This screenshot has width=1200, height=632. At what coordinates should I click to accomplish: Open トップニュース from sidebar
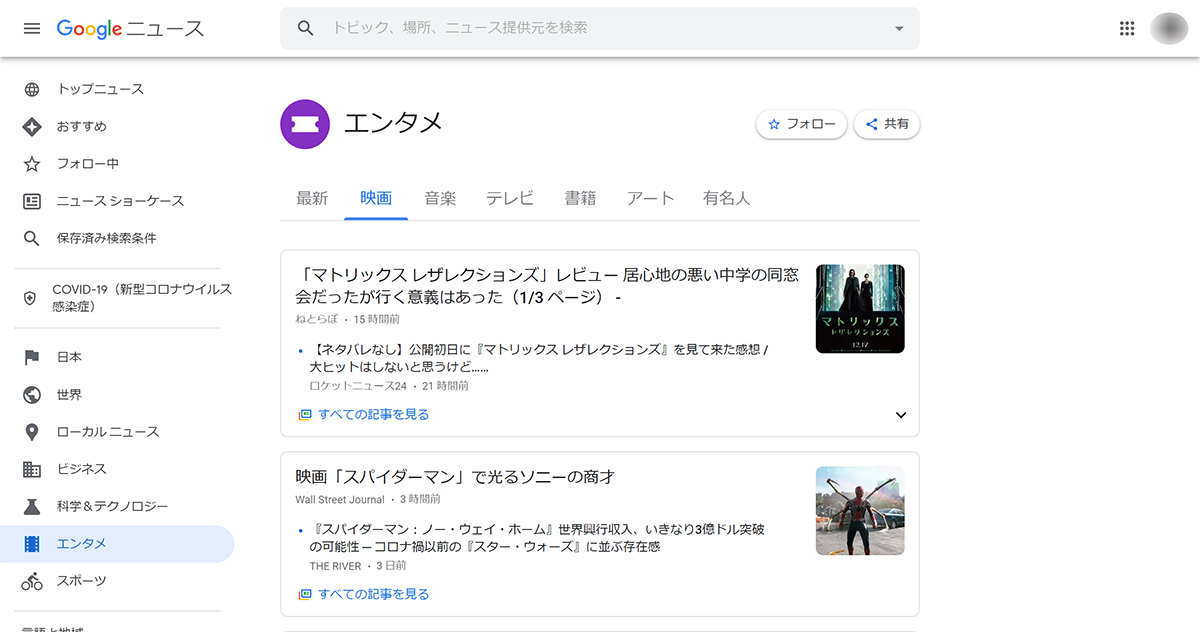coord(100,89)
